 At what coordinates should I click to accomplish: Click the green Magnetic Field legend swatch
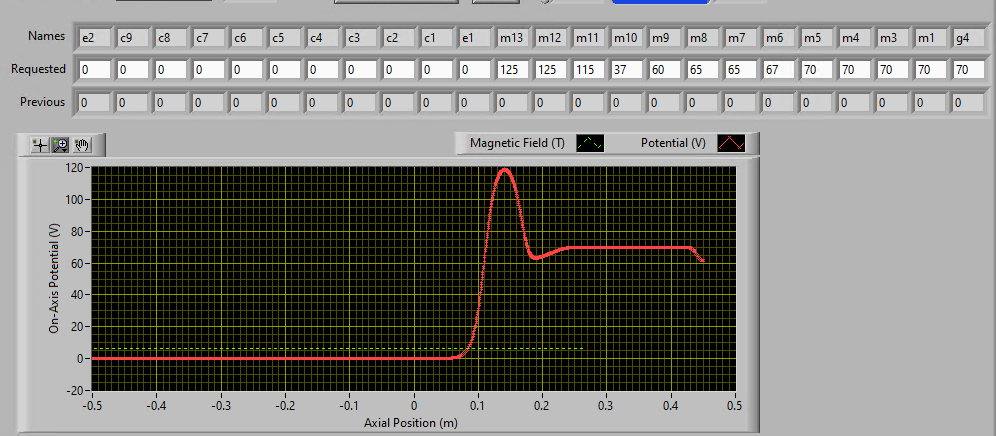[590, 143]
